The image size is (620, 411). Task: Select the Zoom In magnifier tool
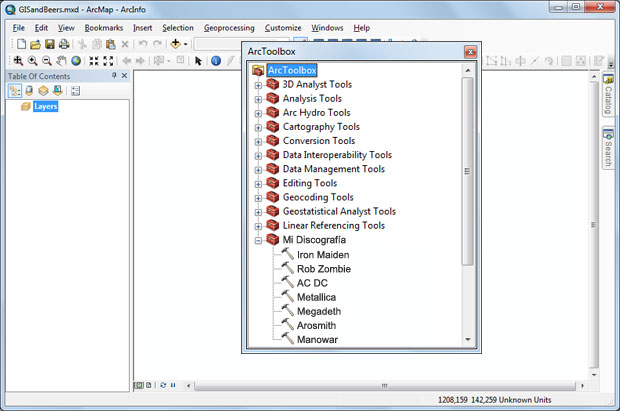click(x=32, y=61)
